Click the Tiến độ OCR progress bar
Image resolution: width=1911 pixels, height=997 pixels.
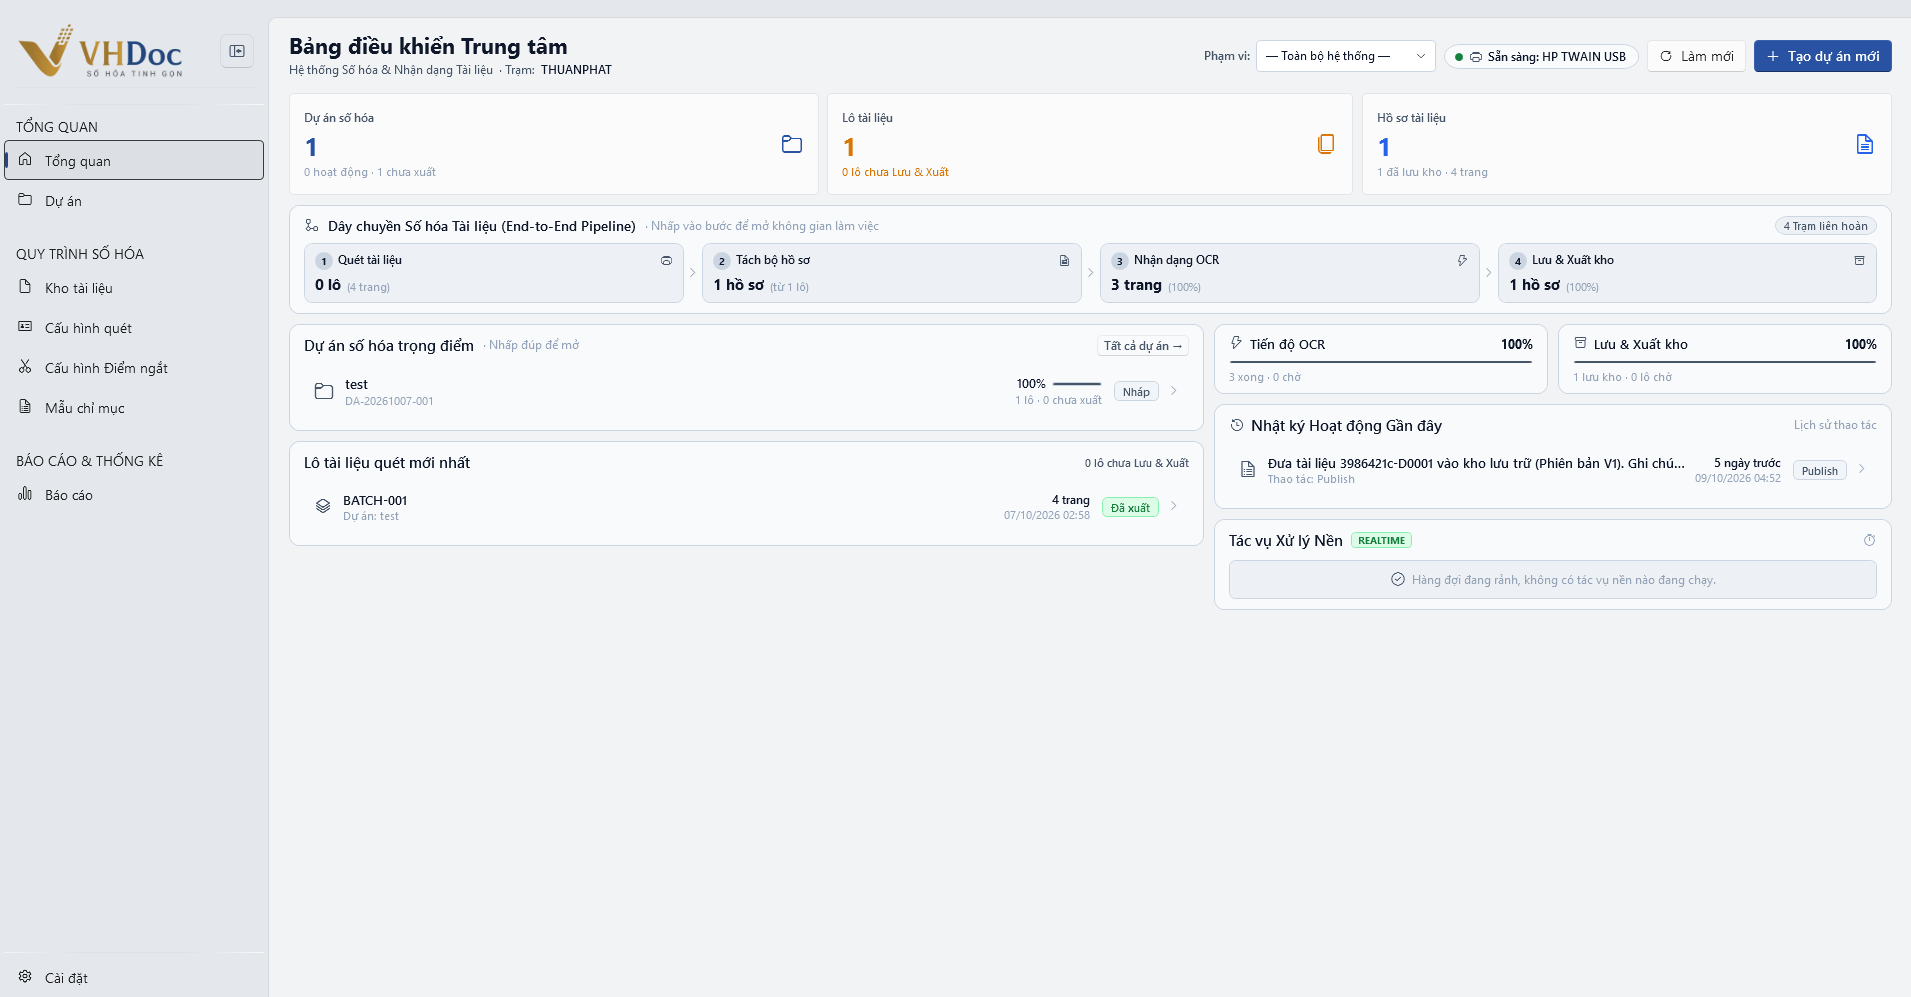(1380, 362)
